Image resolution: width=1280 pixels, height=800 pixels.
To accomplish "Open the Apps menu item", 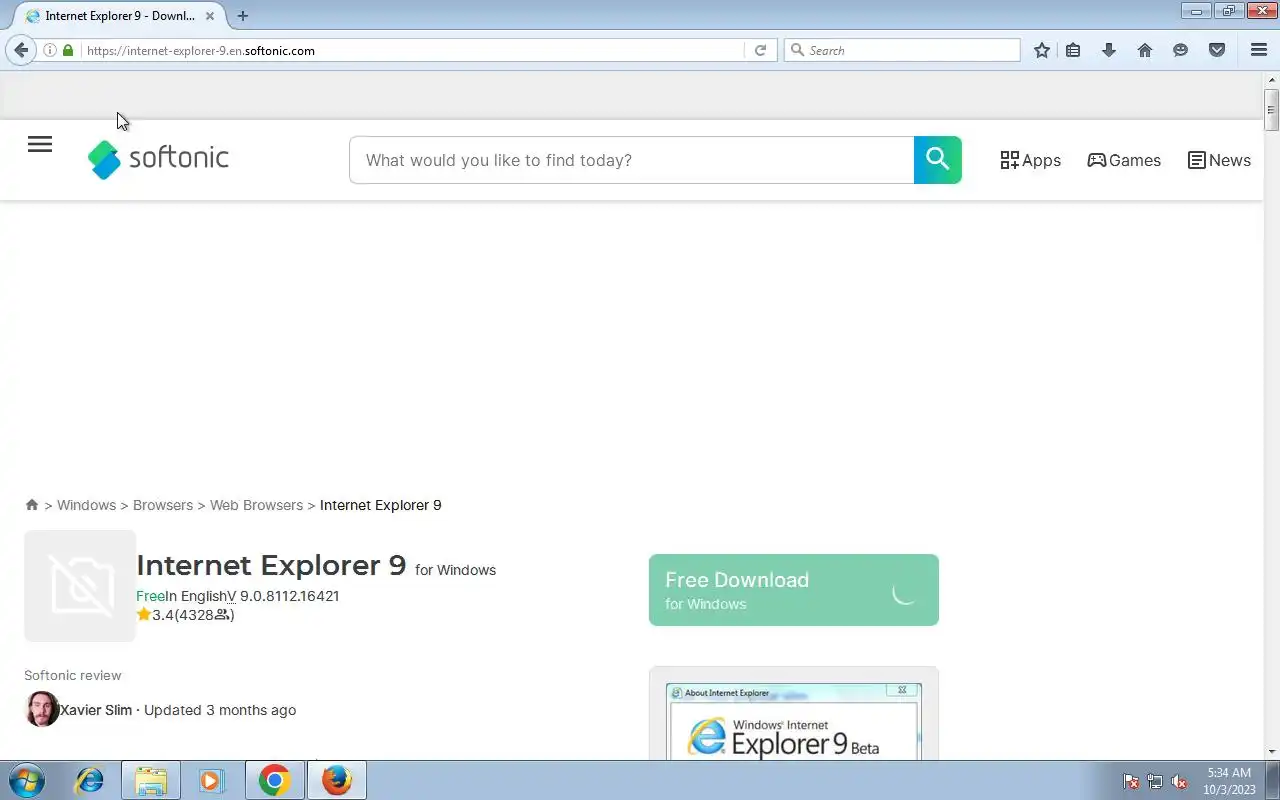I will click(x=1031, y=160).
